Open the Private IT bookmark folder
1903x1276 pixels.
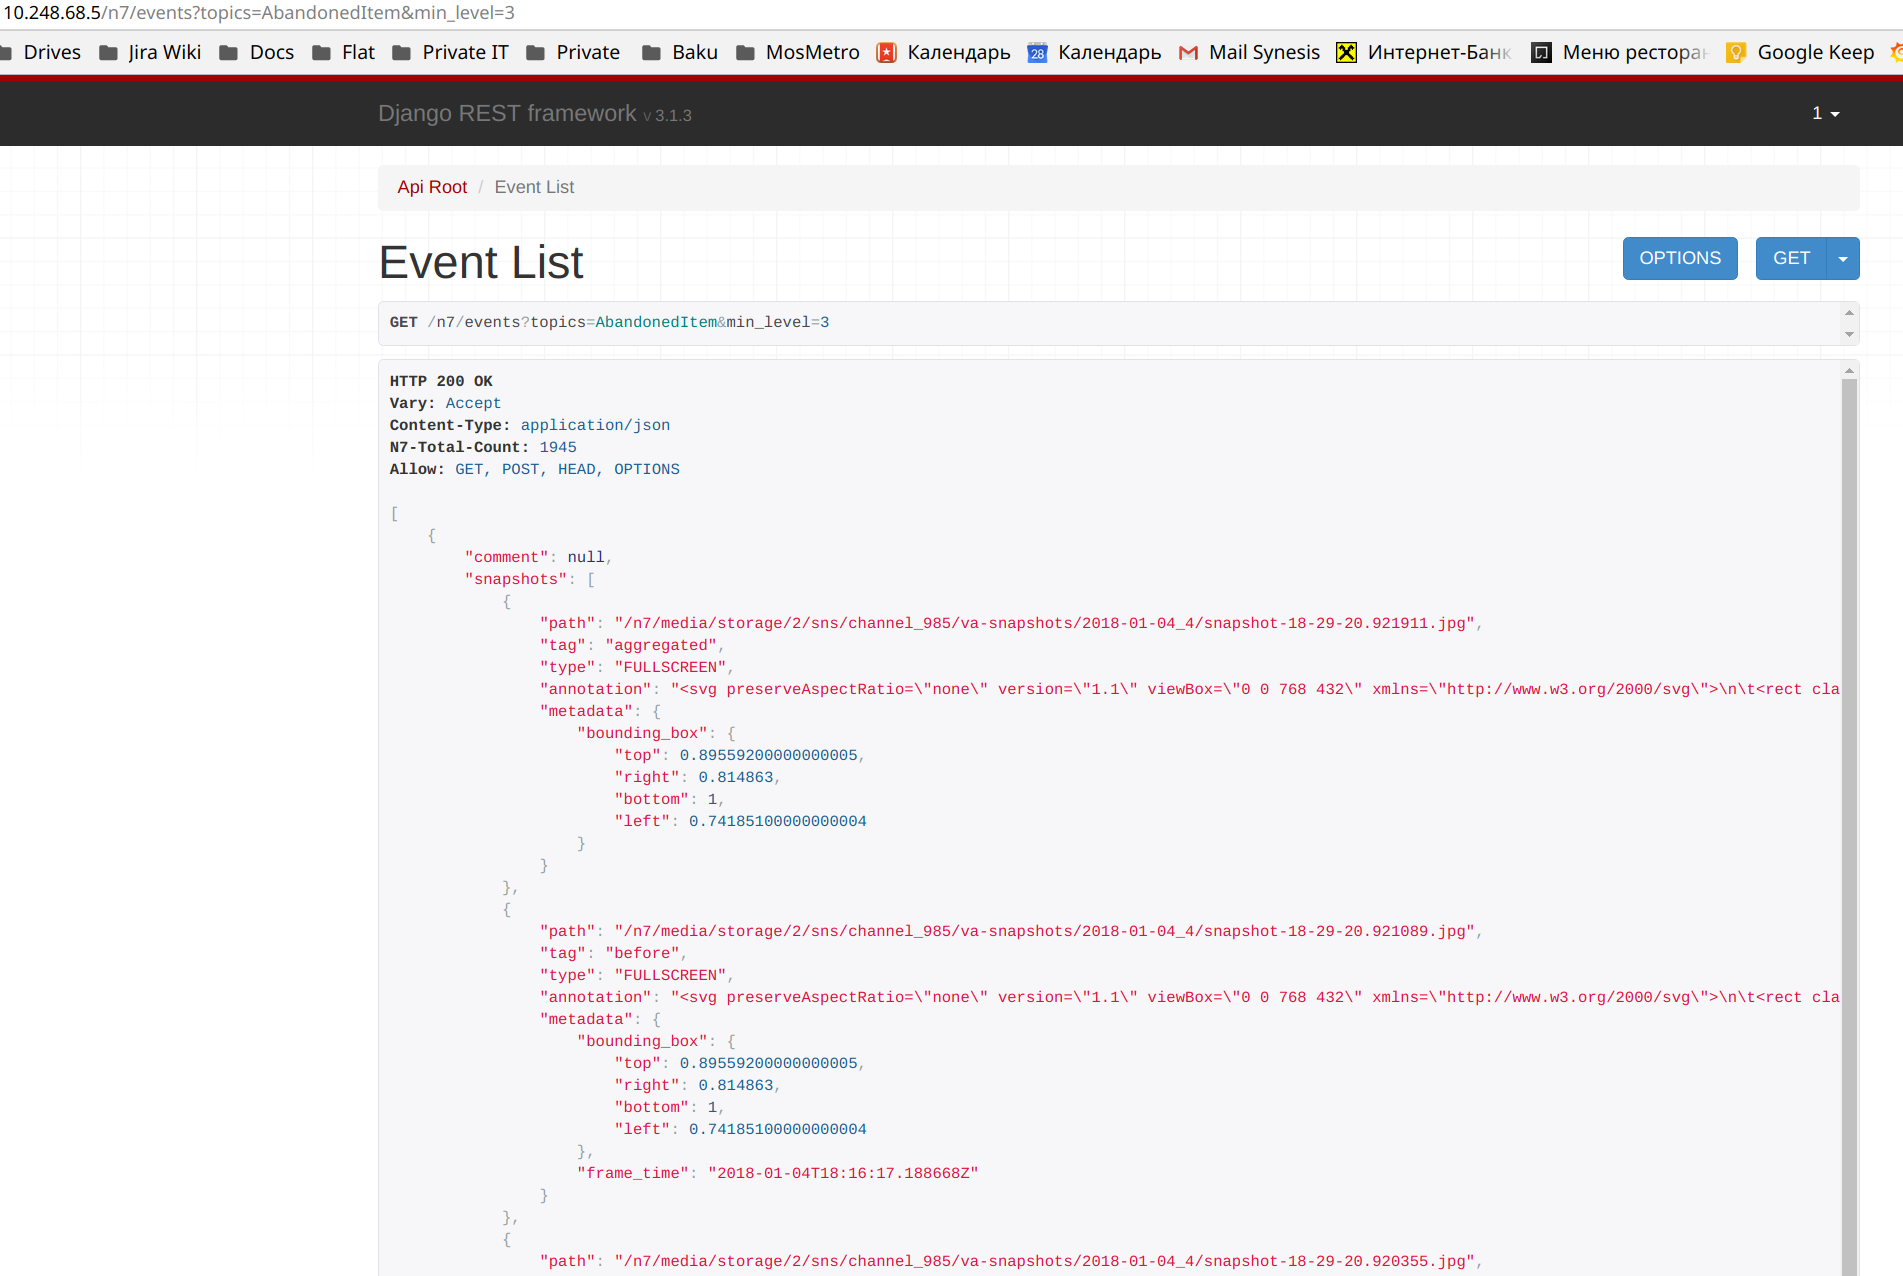tap(450, 52)
